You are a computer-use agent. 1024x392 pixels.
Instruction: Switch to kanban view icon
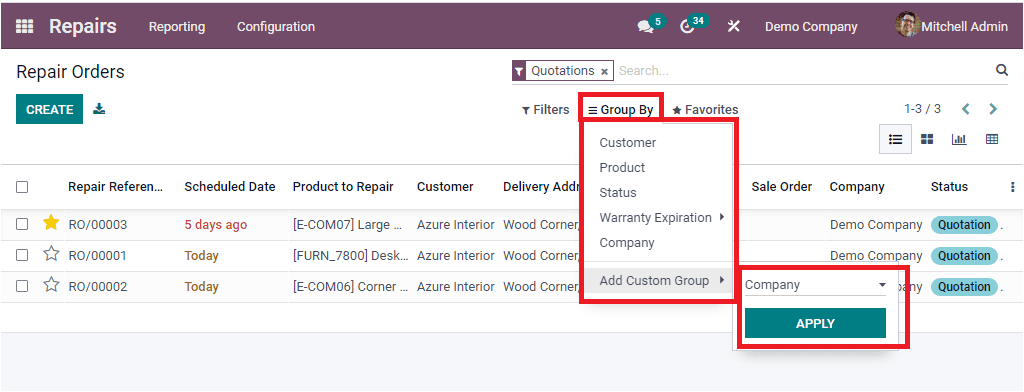click(x=927, y=139)
